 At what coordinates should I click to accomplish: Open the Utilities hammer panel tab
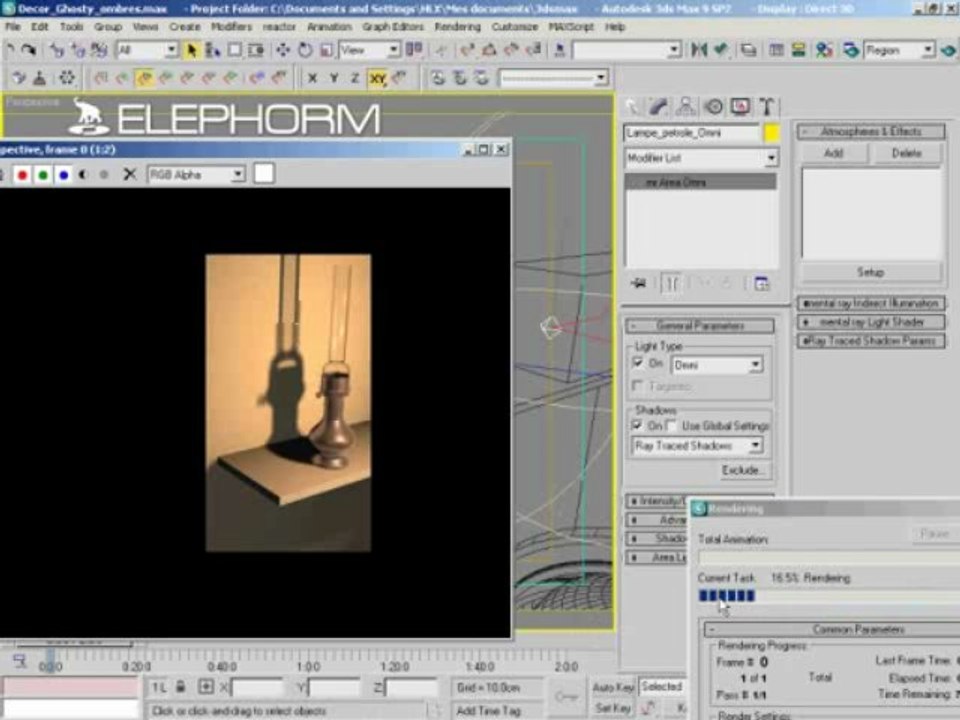pos(767,107)
